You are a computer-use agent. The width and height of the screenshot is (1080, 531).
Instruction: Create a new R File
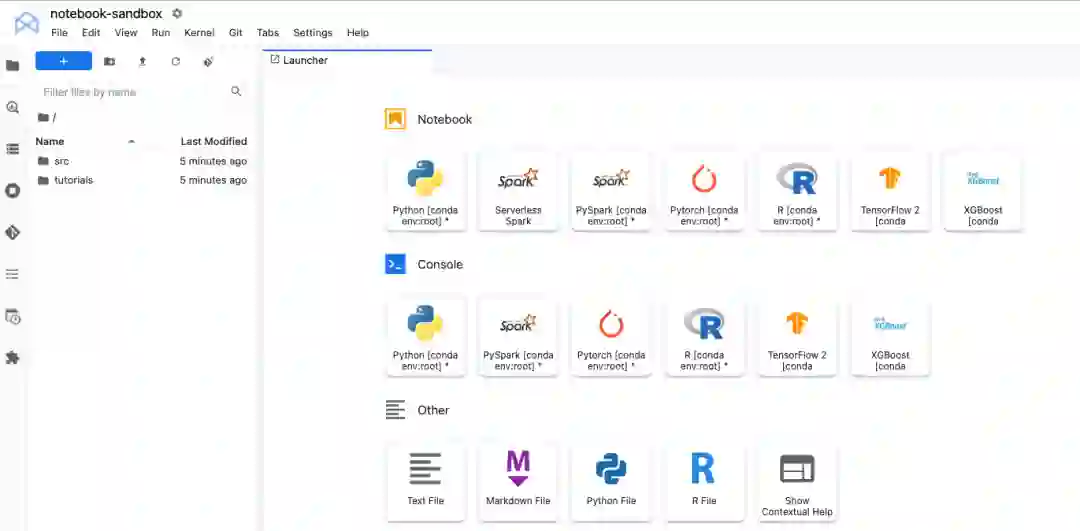click(x=704, y=481)
